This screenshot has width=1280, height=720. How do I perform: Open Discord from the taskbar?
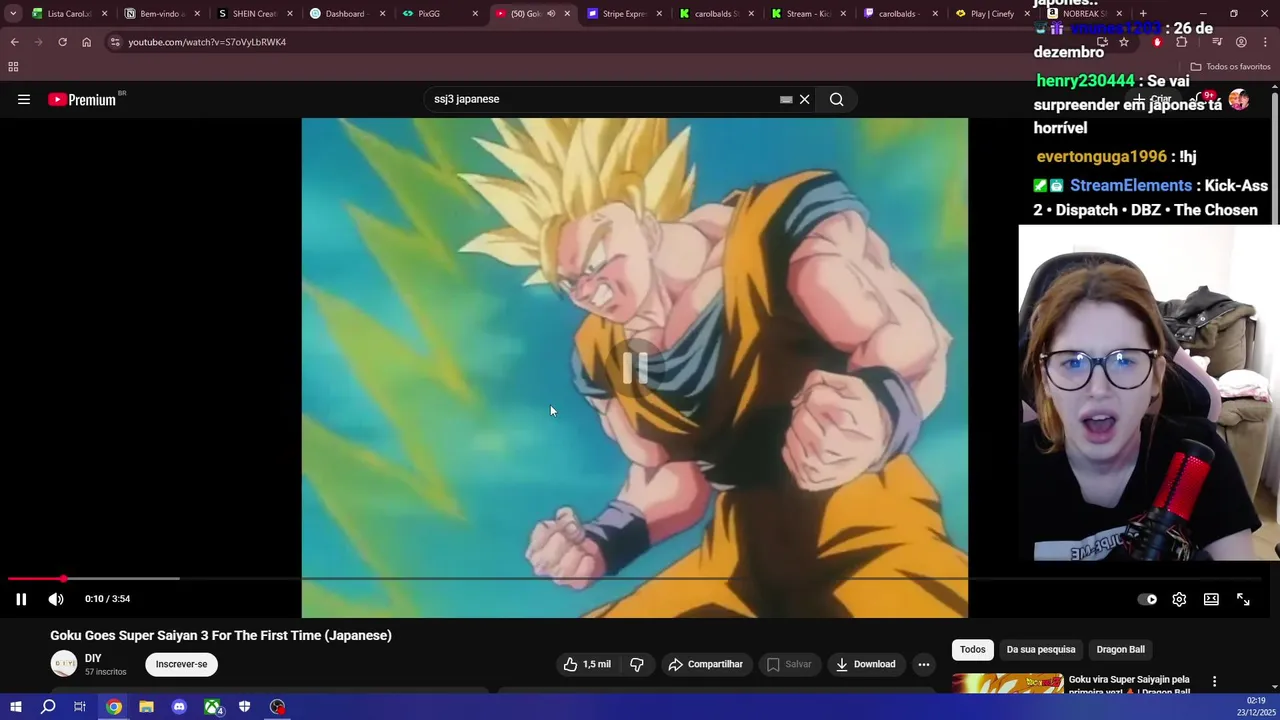[x=179, y=707]
